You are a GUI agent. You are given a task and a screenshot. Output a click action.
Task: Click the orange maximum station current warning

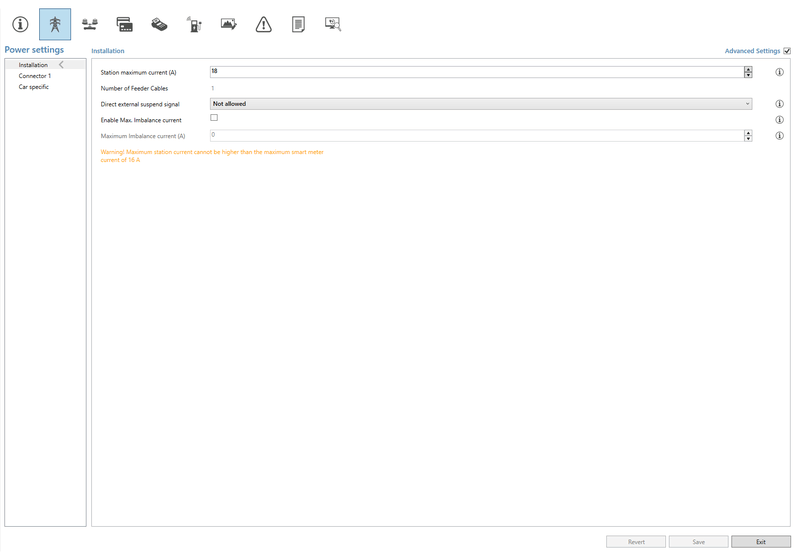[x=212, y=156]
